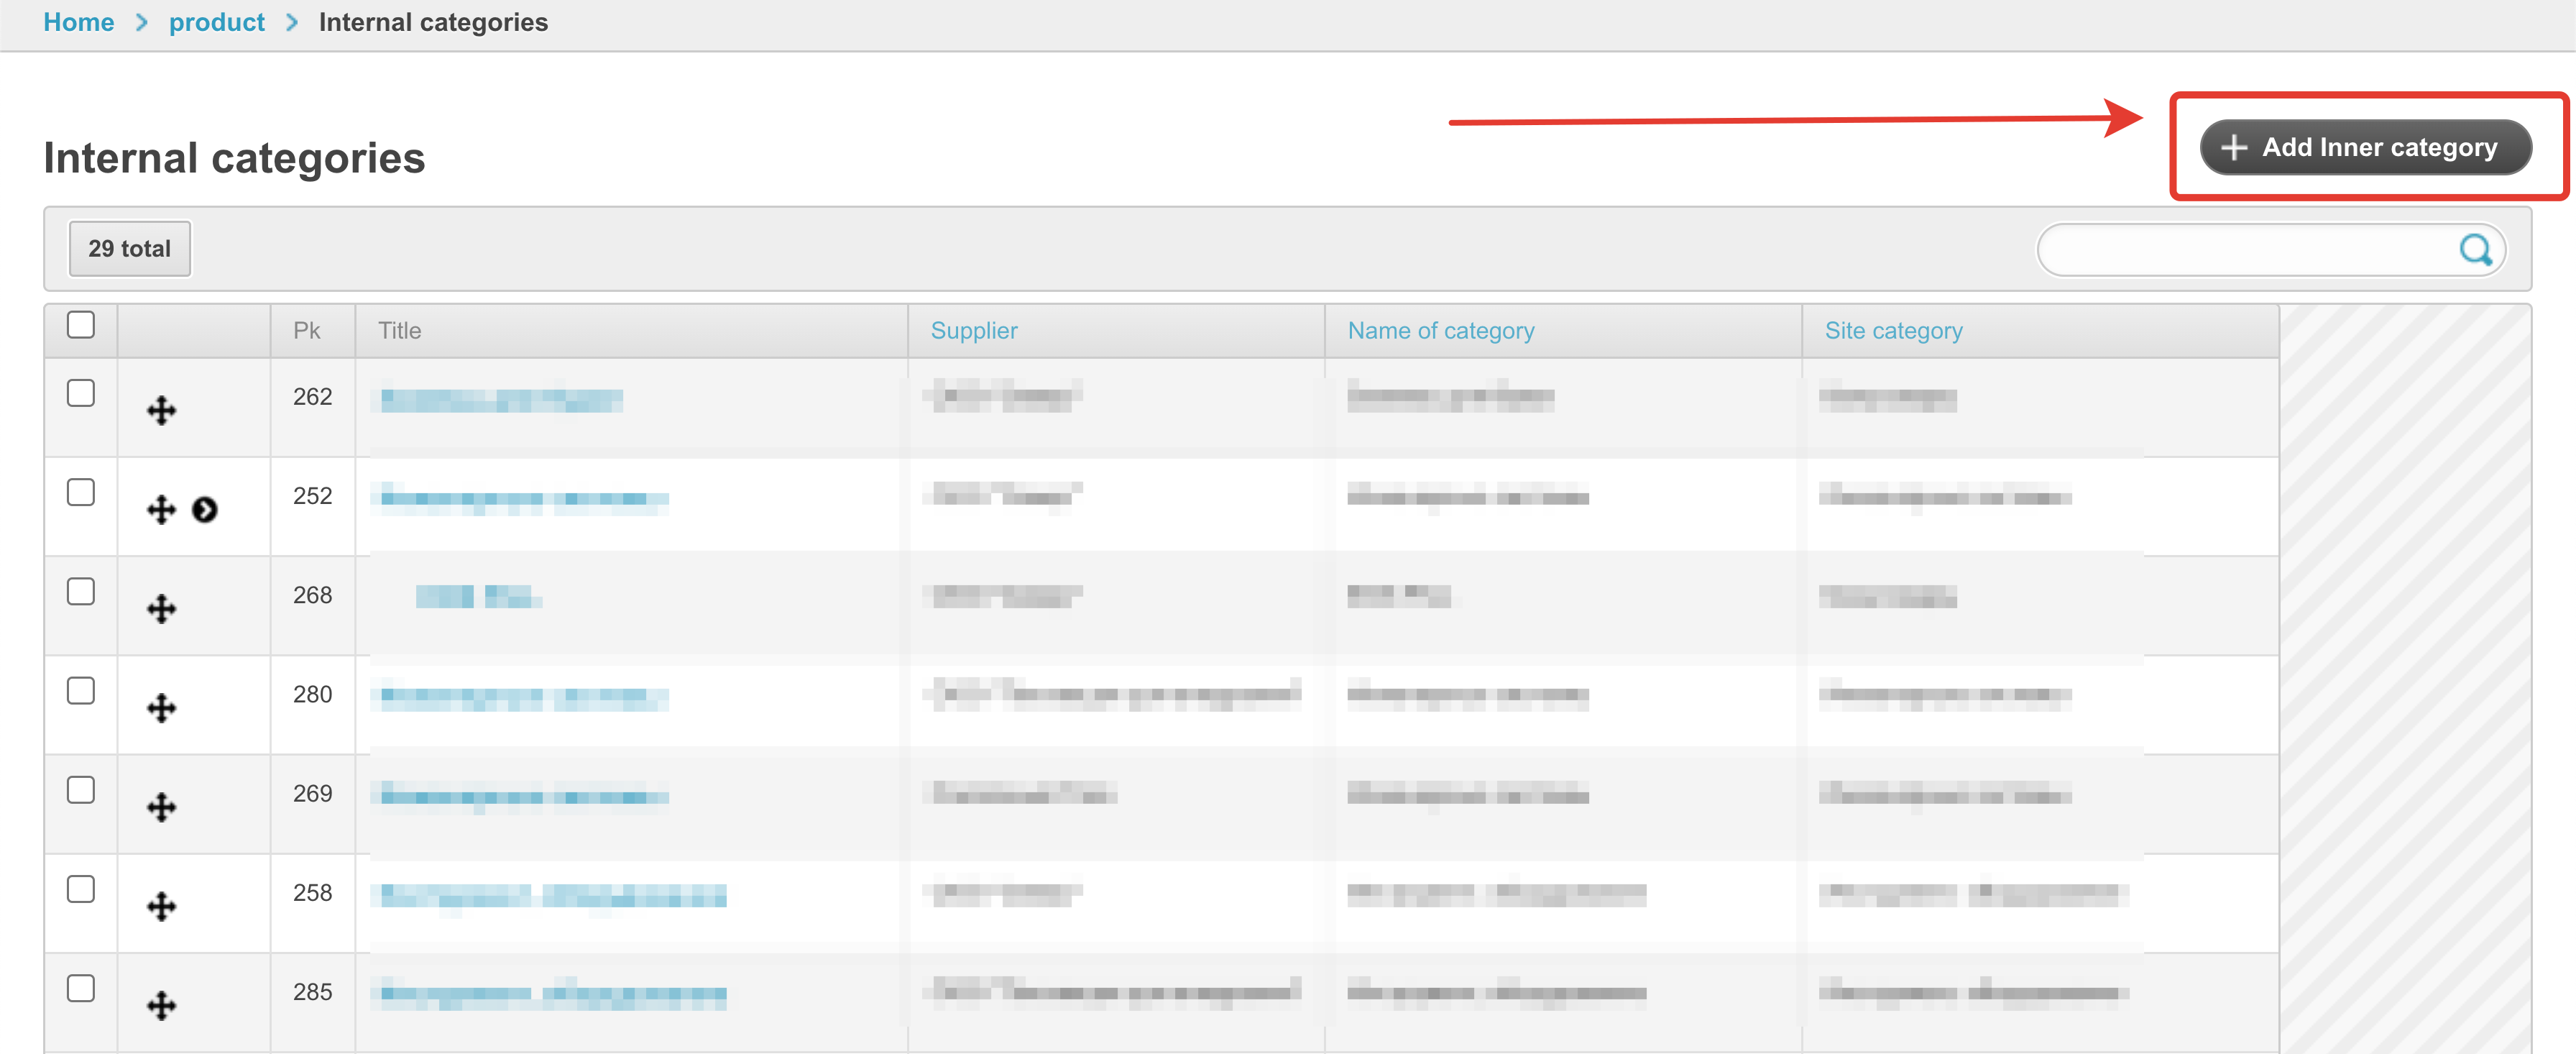Tick the checkbox for row 269
The width and height of the screenshot is (2576, 1054).
pyautogui.click(x=81, y=790)
